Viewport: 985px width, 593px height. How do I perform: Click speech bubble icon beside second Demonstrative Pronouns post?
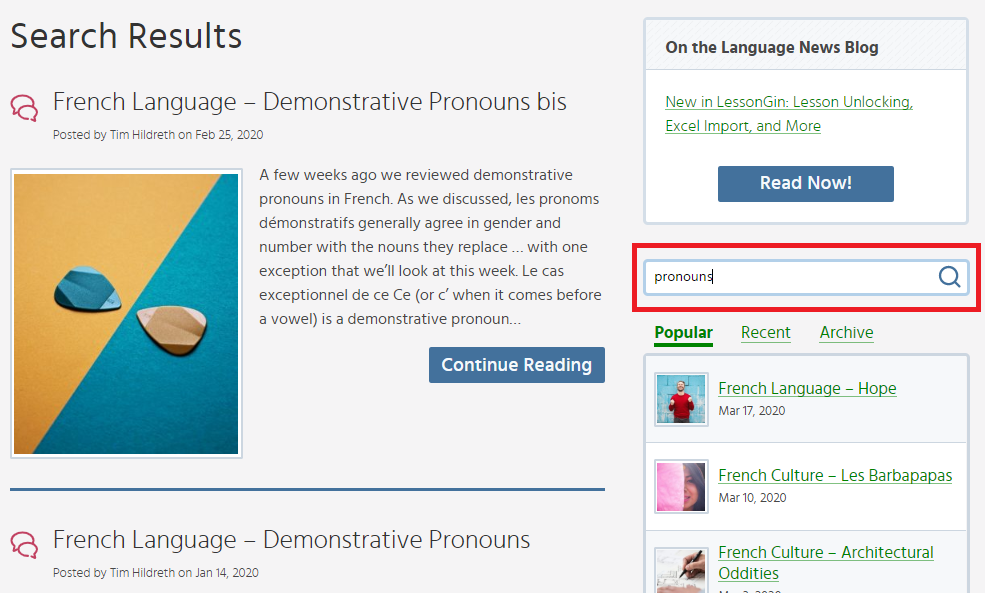[24, 544]
